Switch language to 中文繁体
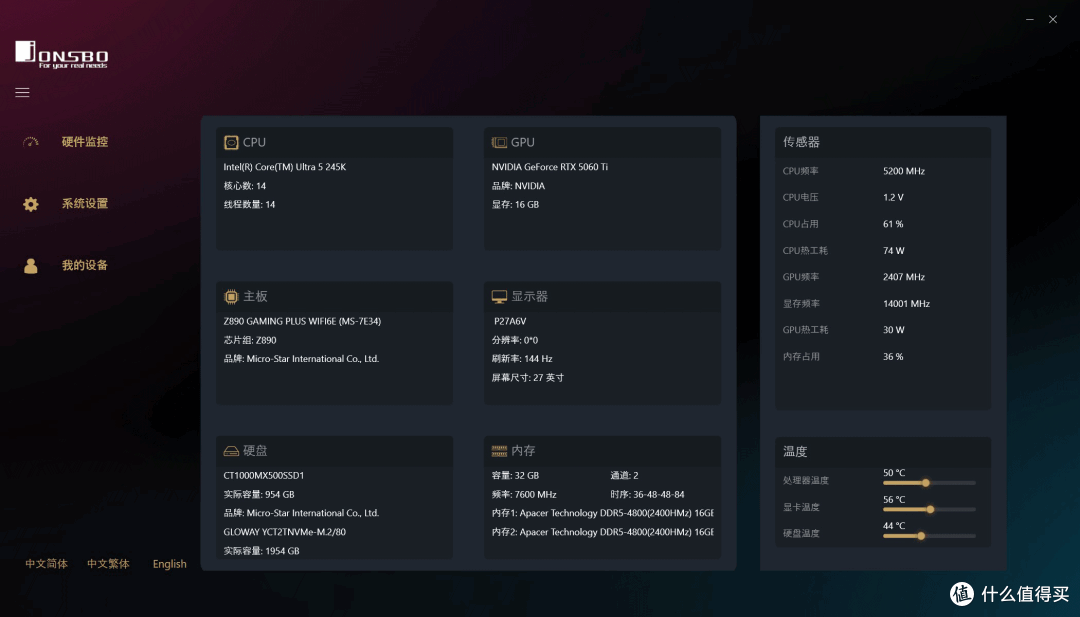Screen dimensions: 1080x617 pos(108,564)
